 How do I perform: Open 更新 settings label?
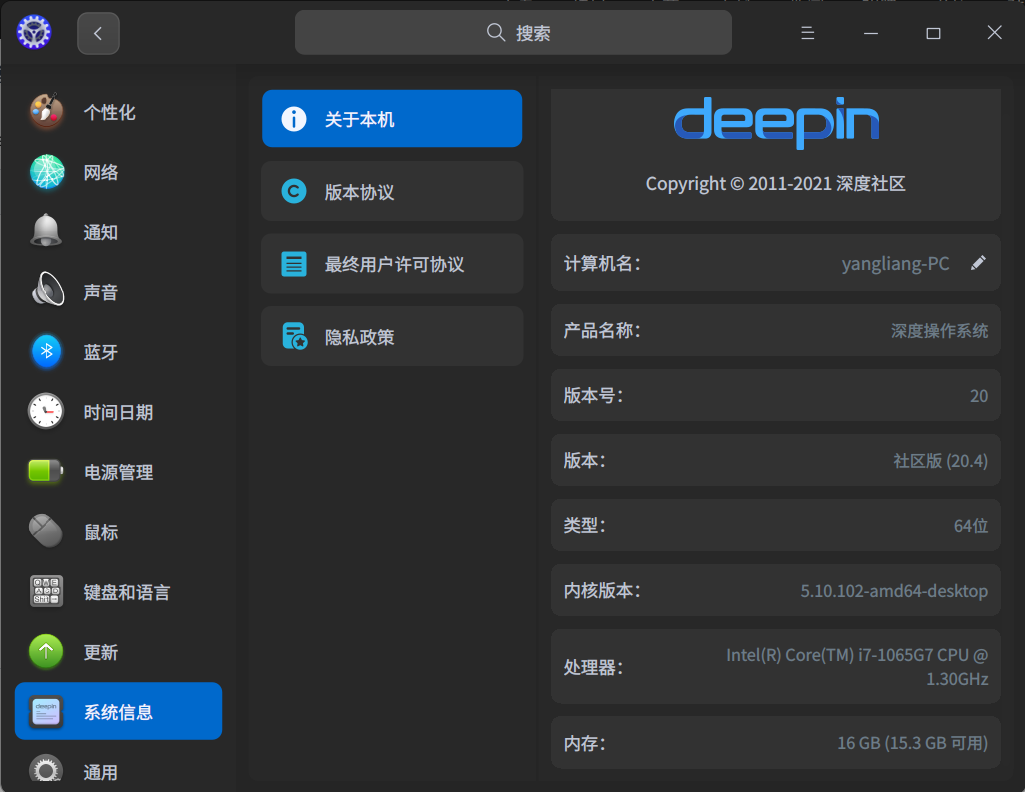[101, 652]
